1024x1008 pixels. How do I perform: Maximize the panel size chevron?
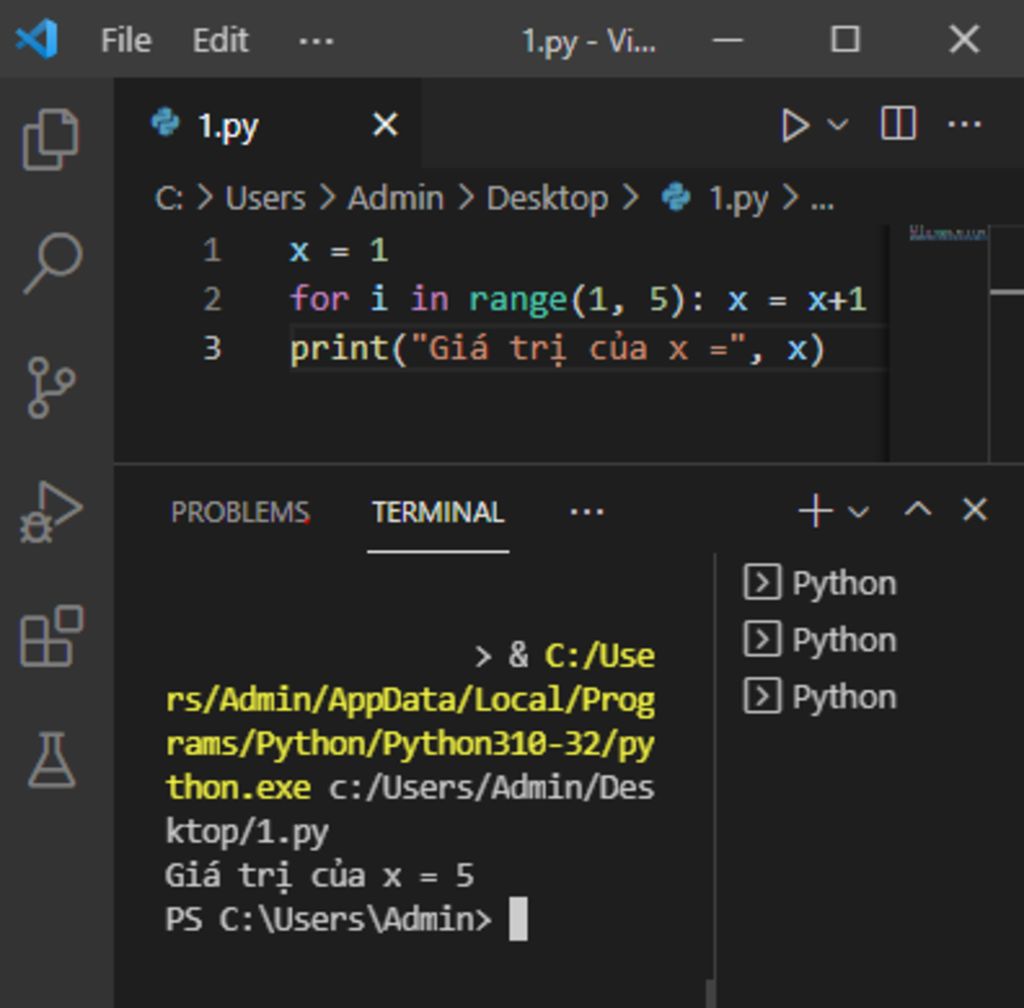tap(918, 509)
